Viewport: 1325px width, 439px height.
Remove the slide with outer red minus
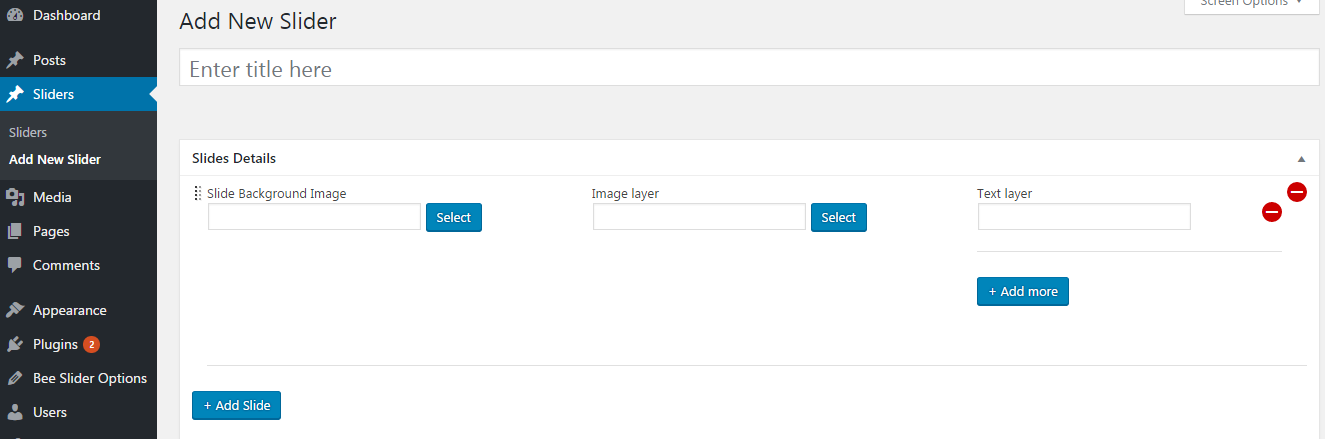click(x=1296, y=192)
